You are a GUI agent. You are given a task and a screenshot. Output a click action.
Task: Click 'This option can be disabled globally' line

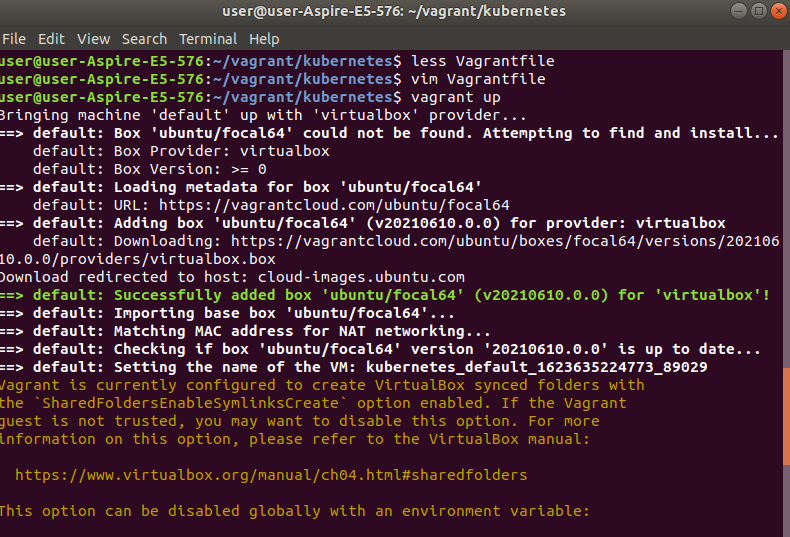[x=295, y=511]
